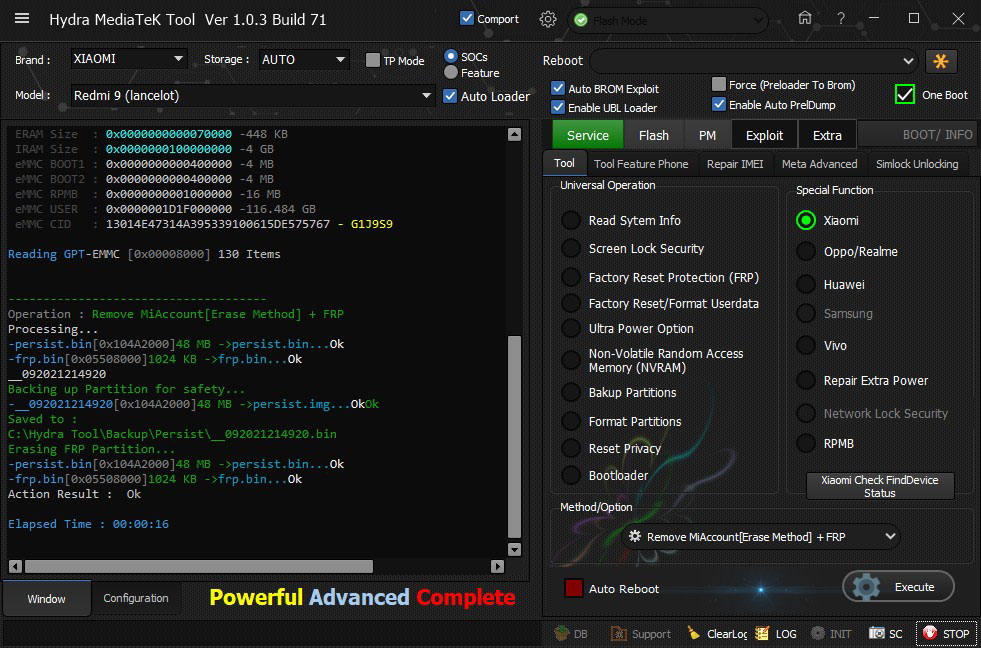Toggle Enable UBL Loader checkbox

[558, 107]
